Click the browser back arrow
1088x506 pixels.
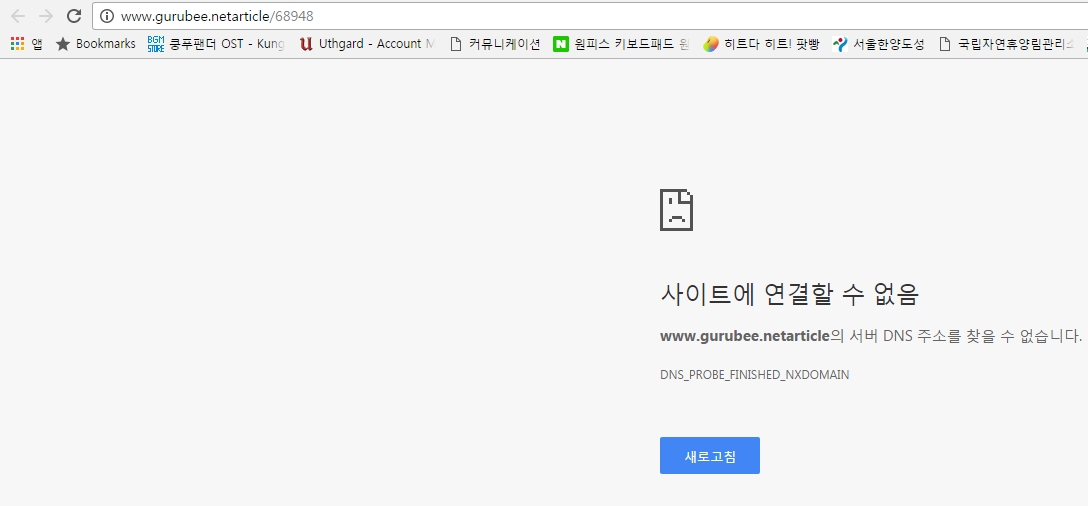pos(18,16)
